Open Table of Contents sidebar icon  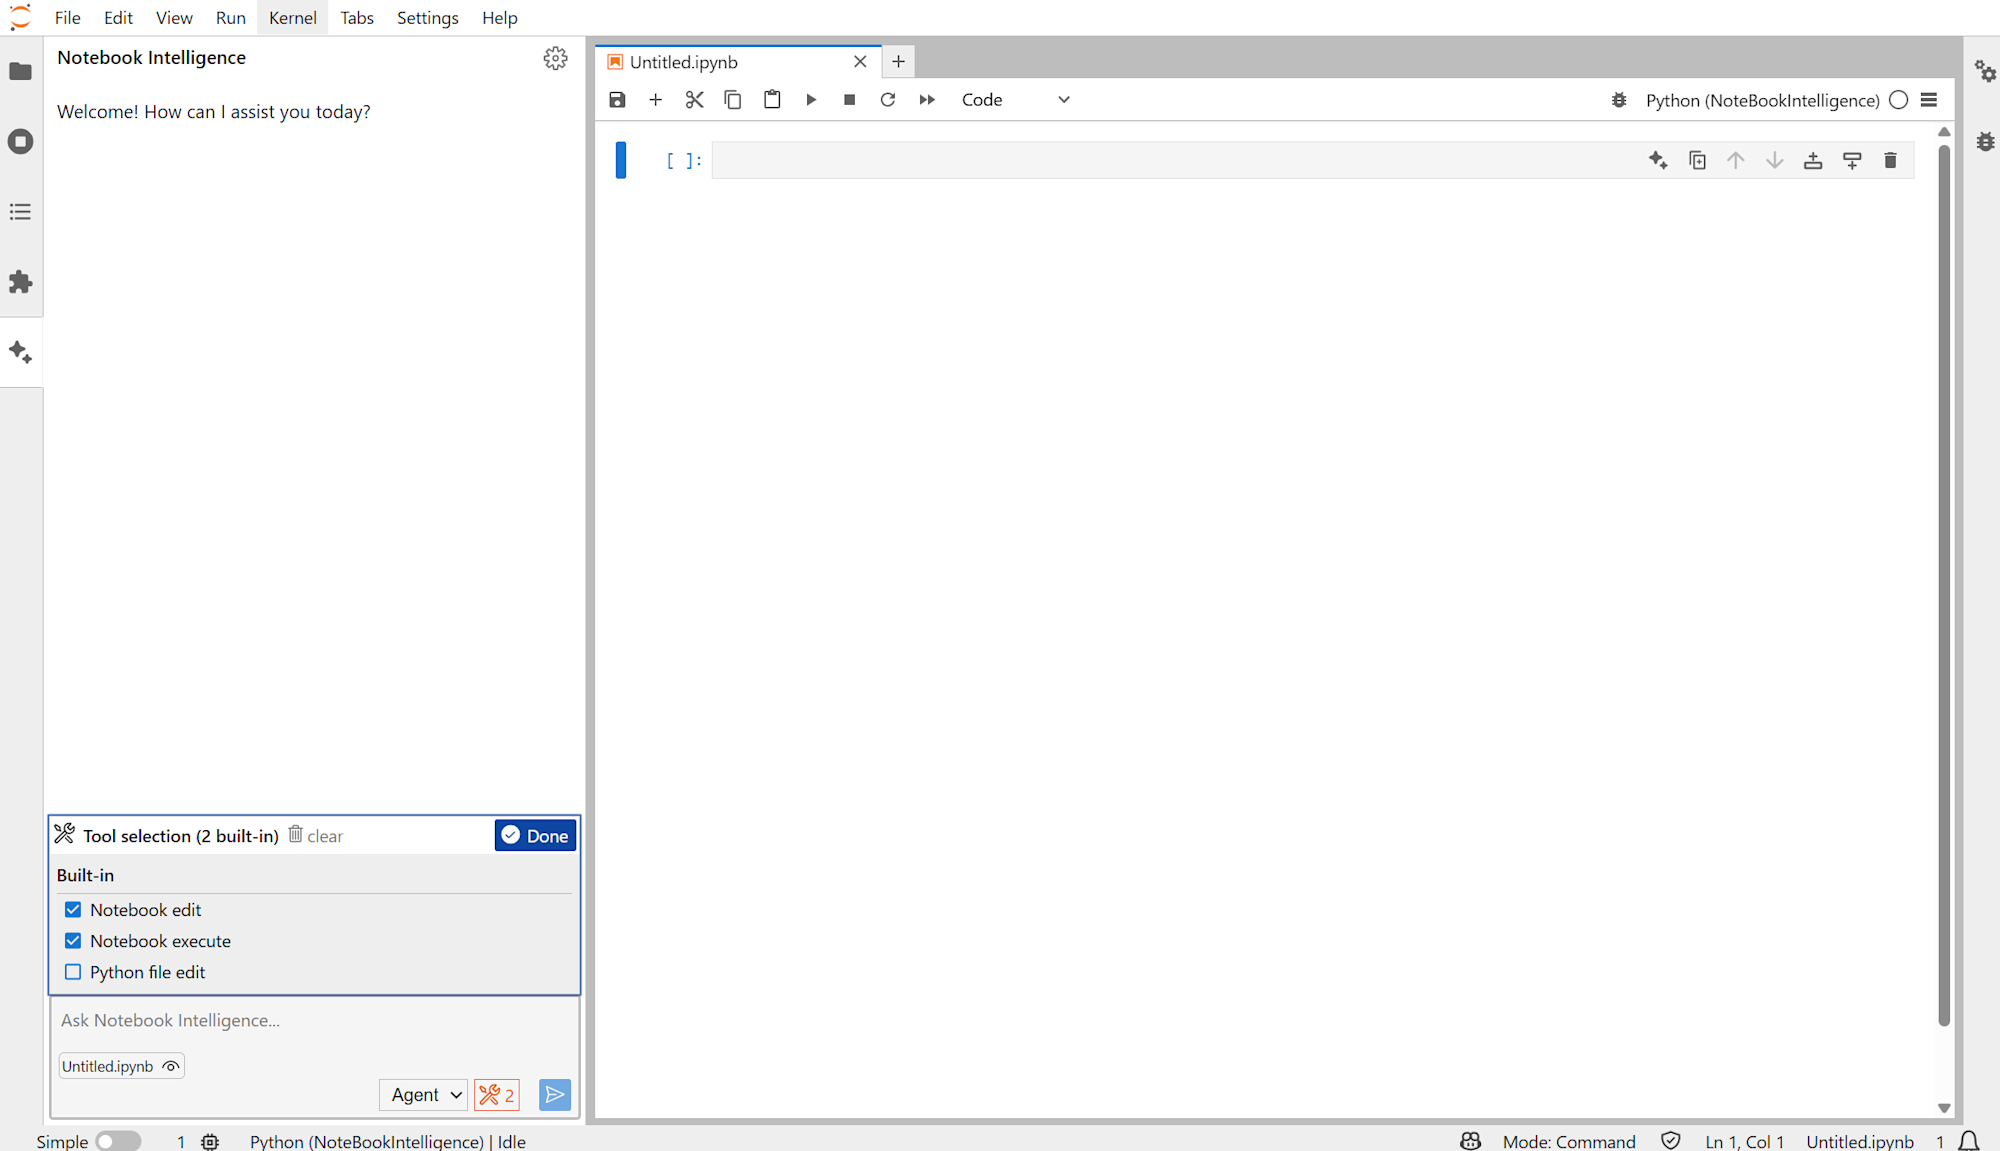point(20,212)
